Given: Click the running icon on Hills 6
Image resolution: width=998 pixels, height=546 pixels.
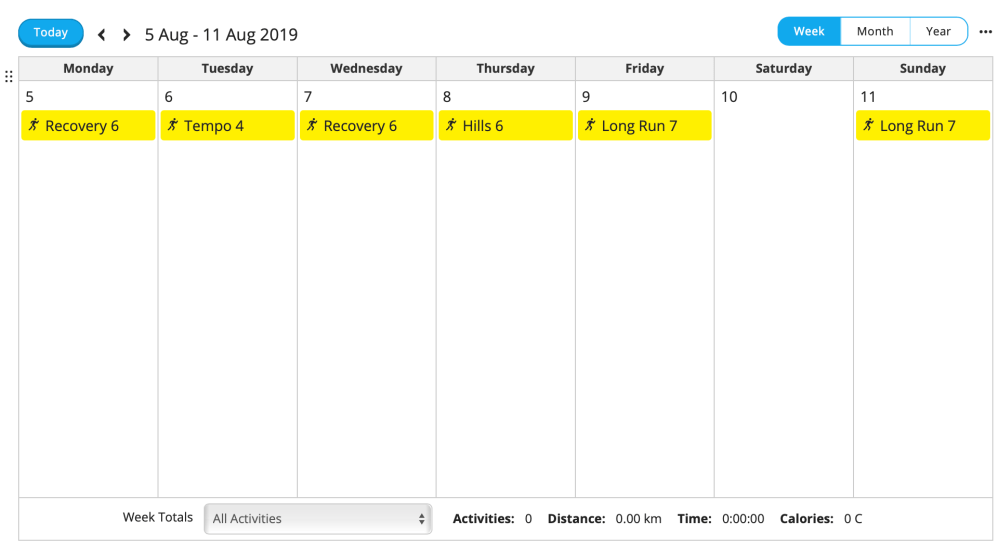Looking at the screenshot, I should pos(450,125).
